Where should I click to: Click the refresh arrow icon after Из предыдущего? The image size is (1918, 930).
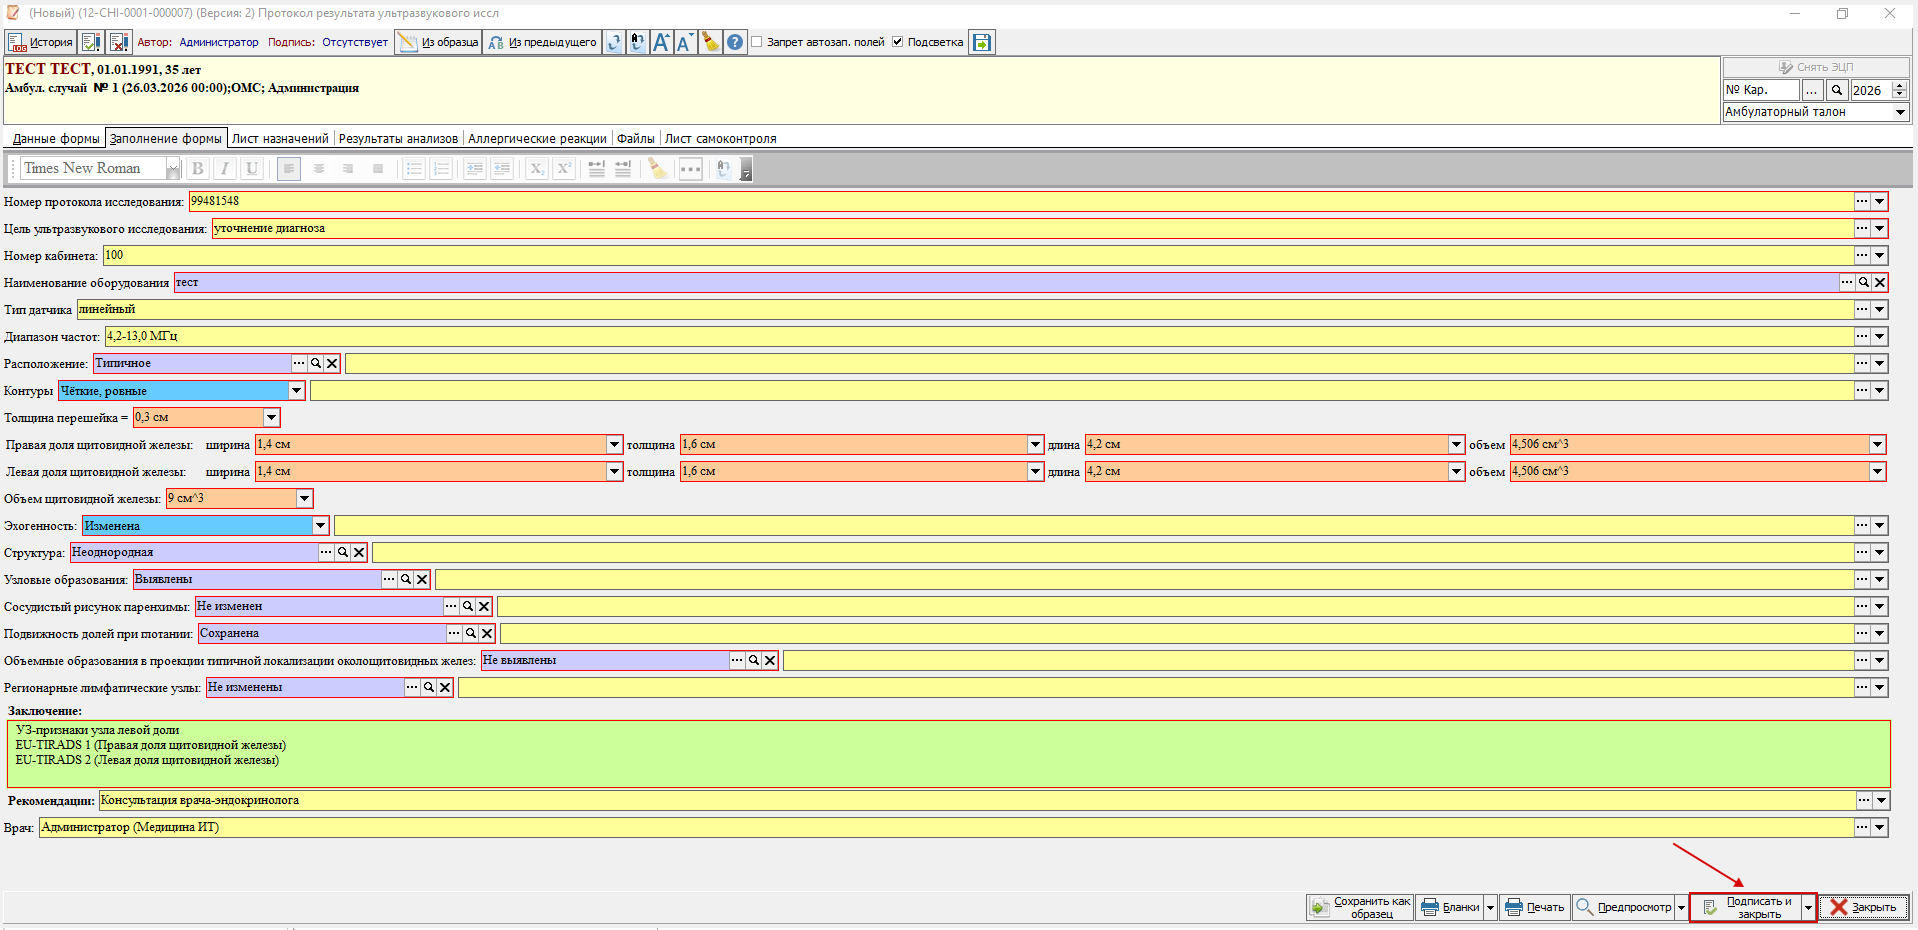pyautogui.click(x=614, y=42)
